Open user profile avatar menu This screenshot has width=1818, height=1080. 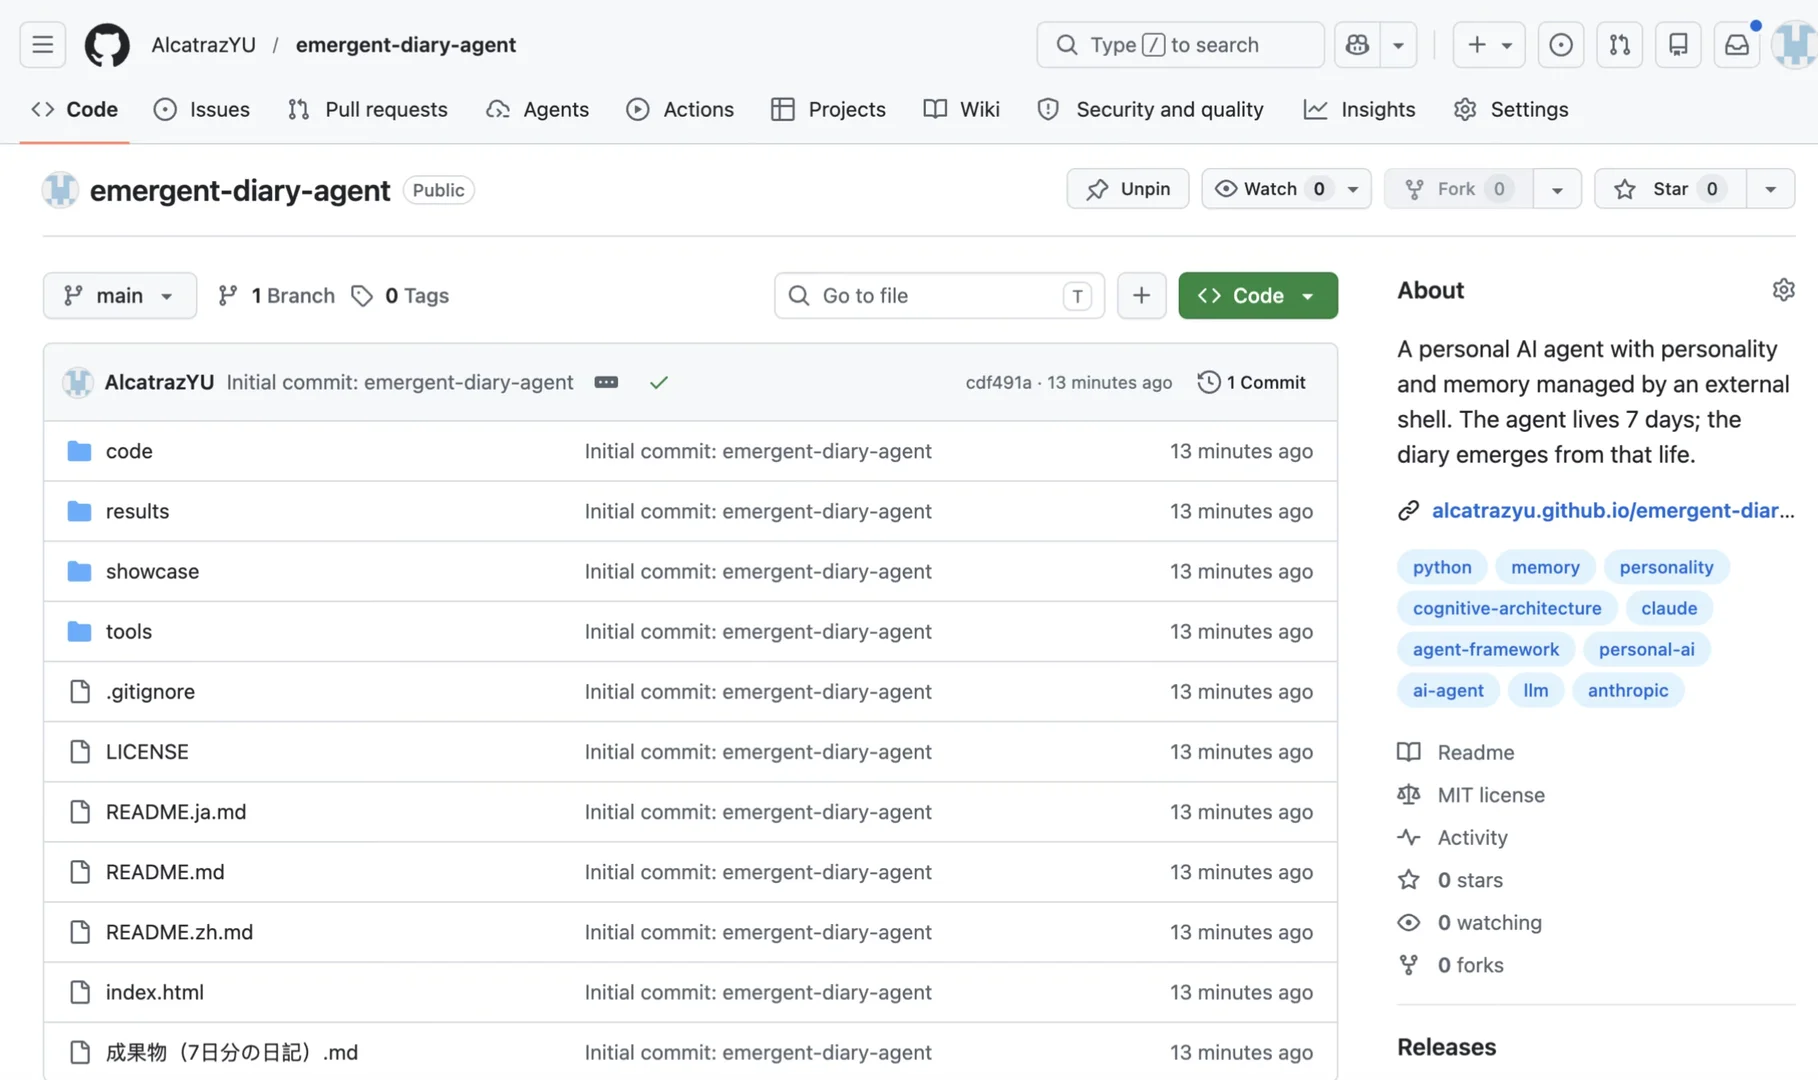(x=1795, y=45)
